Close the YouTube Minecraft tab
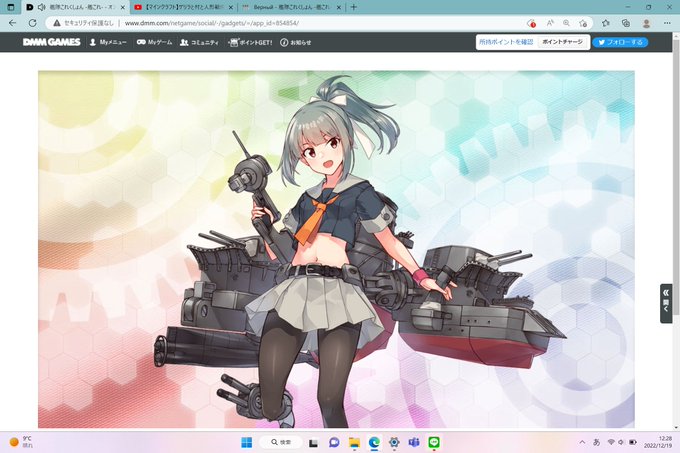Image resolution: width=680 pixels, height=453 pixels. pyautogui.click(x=231, y=7)
